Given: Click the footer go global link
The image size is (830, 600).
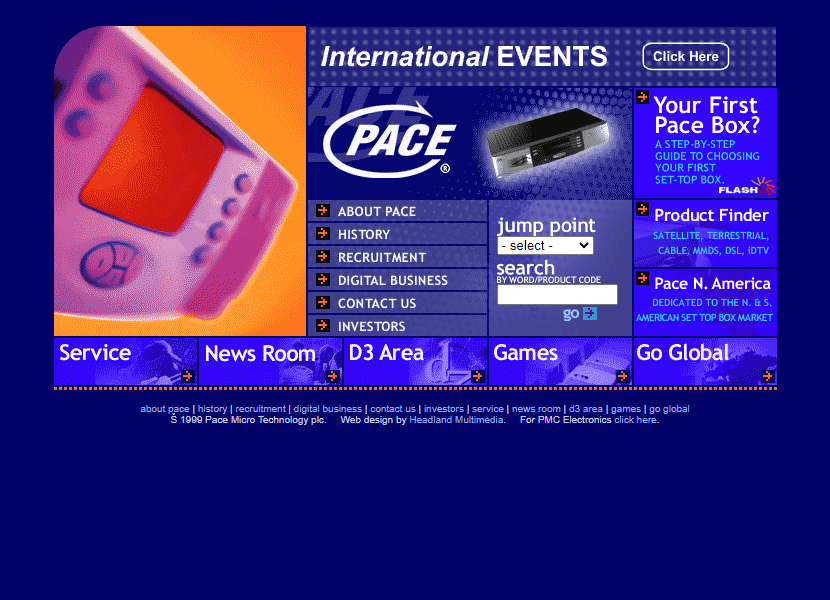Looking at the screenshot, I should pos(669,409).
